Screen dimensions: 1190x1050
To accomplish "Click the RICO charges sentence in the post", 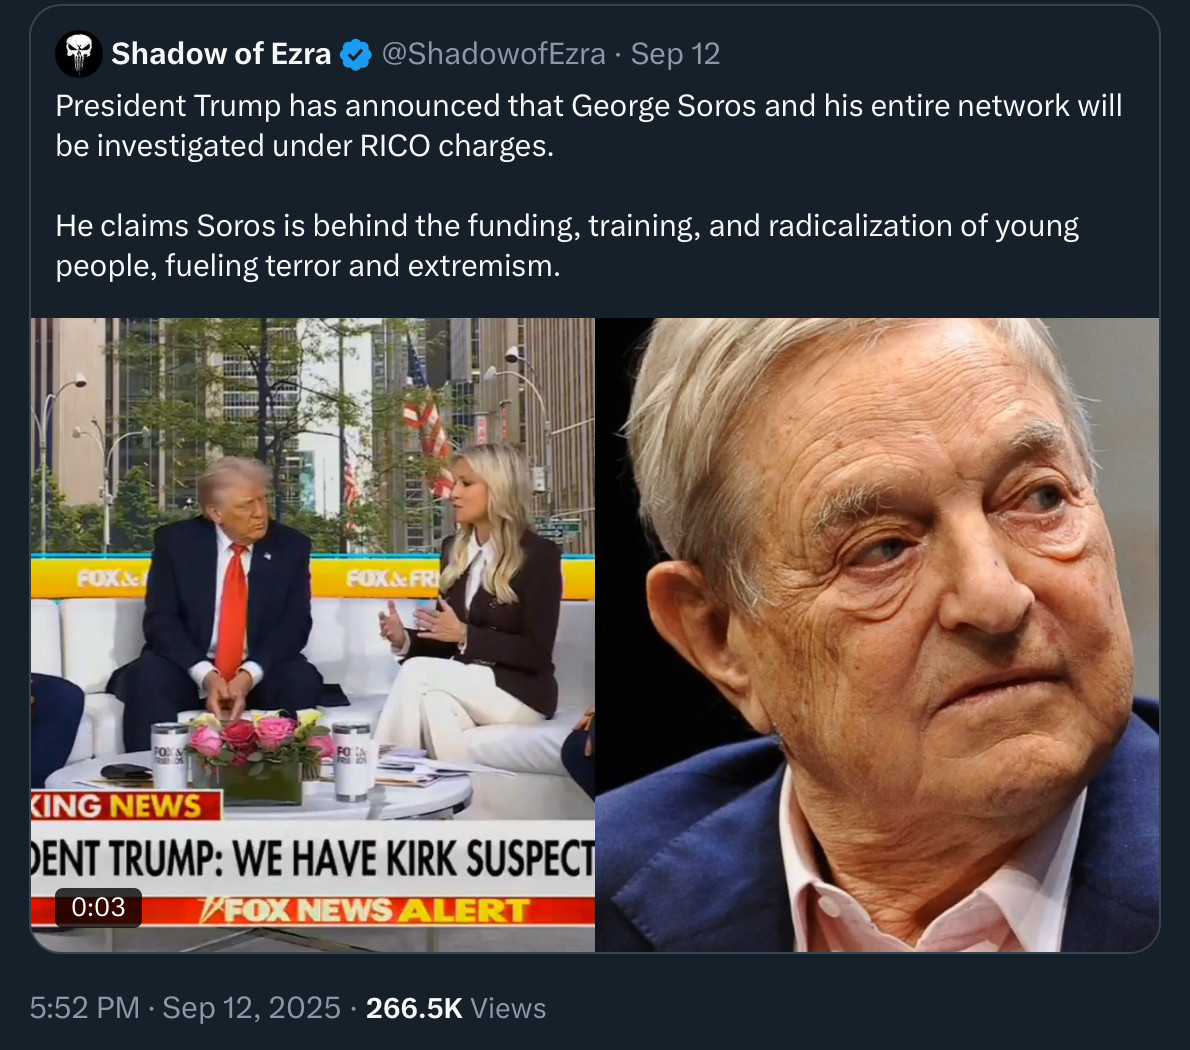I will click(x=304, y=146).
